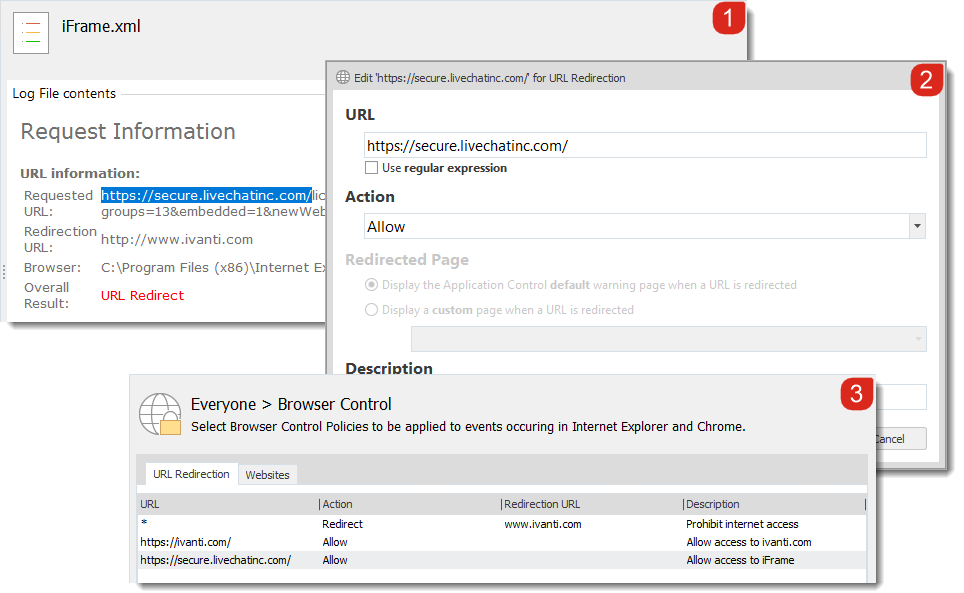Click the highlighted secure.livechatinc.com requested URL
Image resolution: width=964 pixels, height=593 pixels.
tap(206, 196)
